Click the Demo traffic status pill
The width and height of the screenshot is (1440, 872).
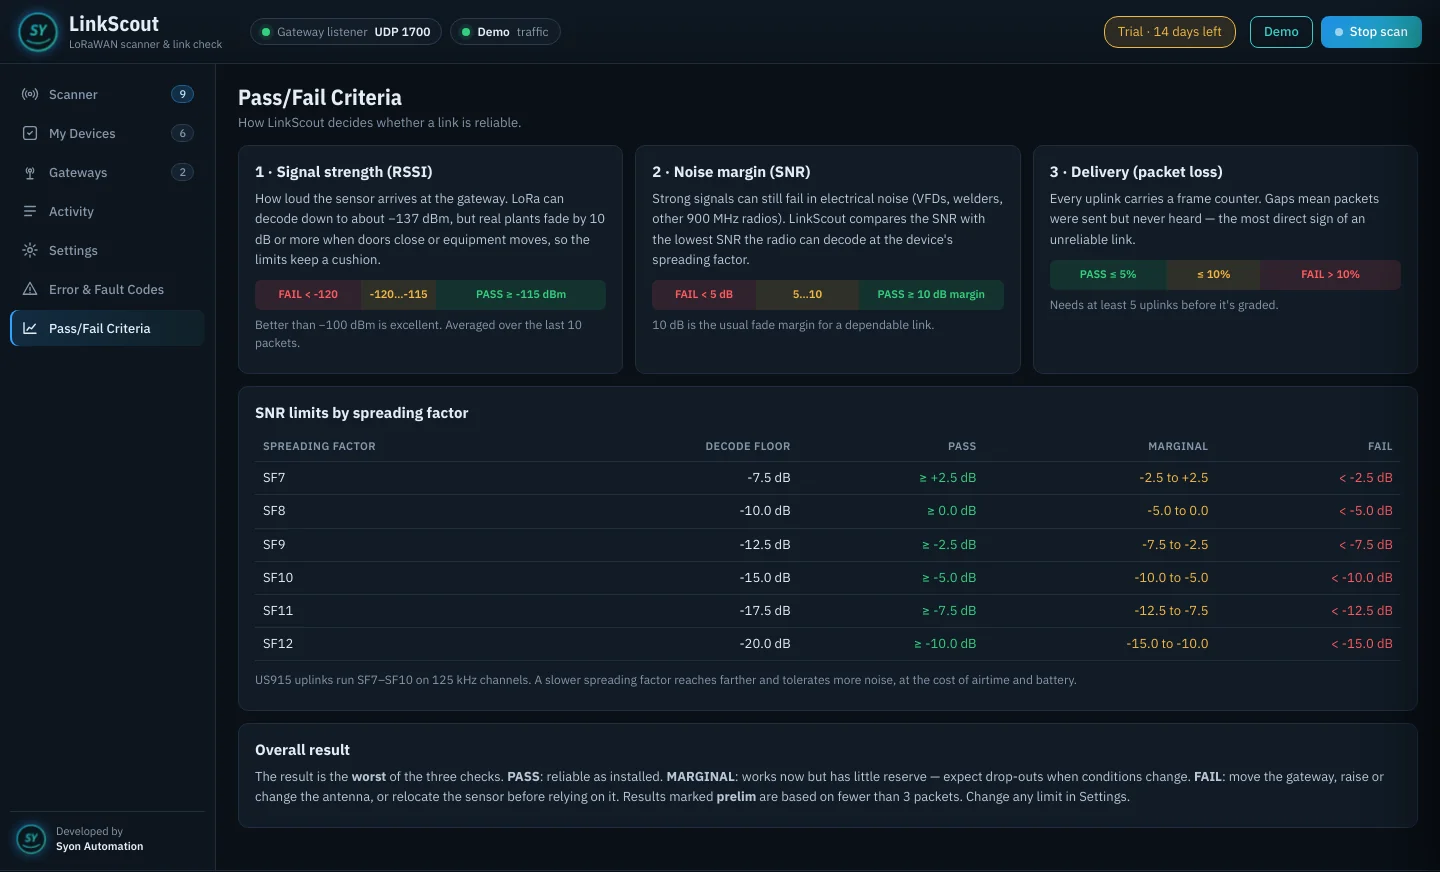point(505,32)
